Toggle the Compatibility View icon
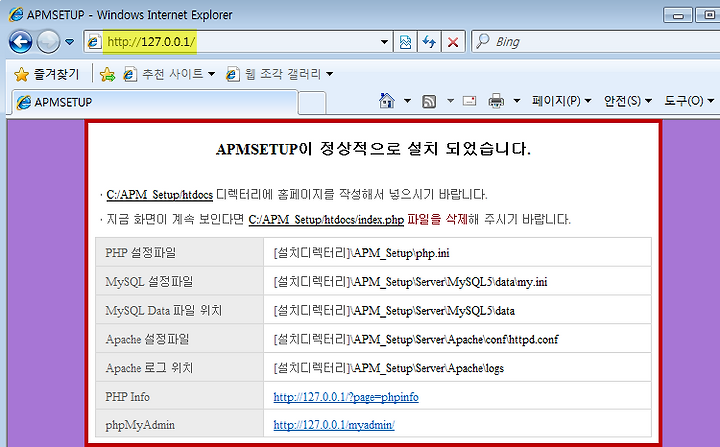 pyautogui.click(x=405, y=42)
